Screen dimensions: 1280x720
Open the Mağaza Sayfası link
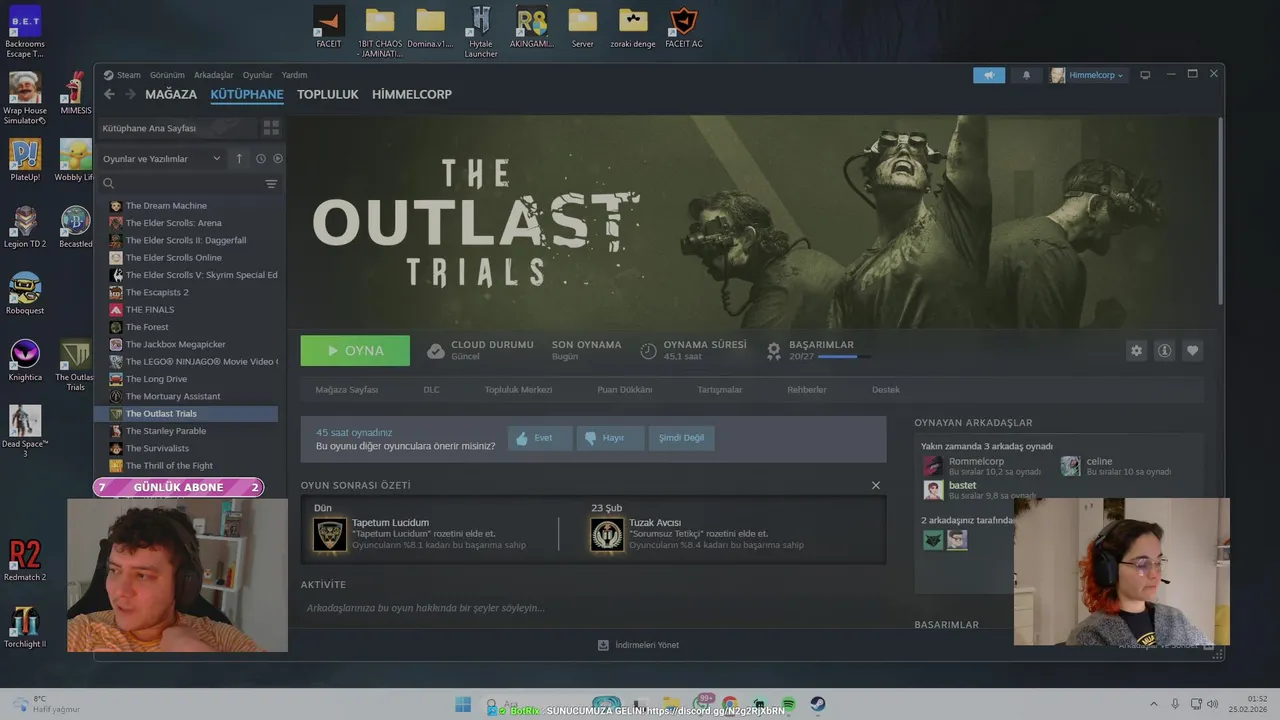(346, 390)
